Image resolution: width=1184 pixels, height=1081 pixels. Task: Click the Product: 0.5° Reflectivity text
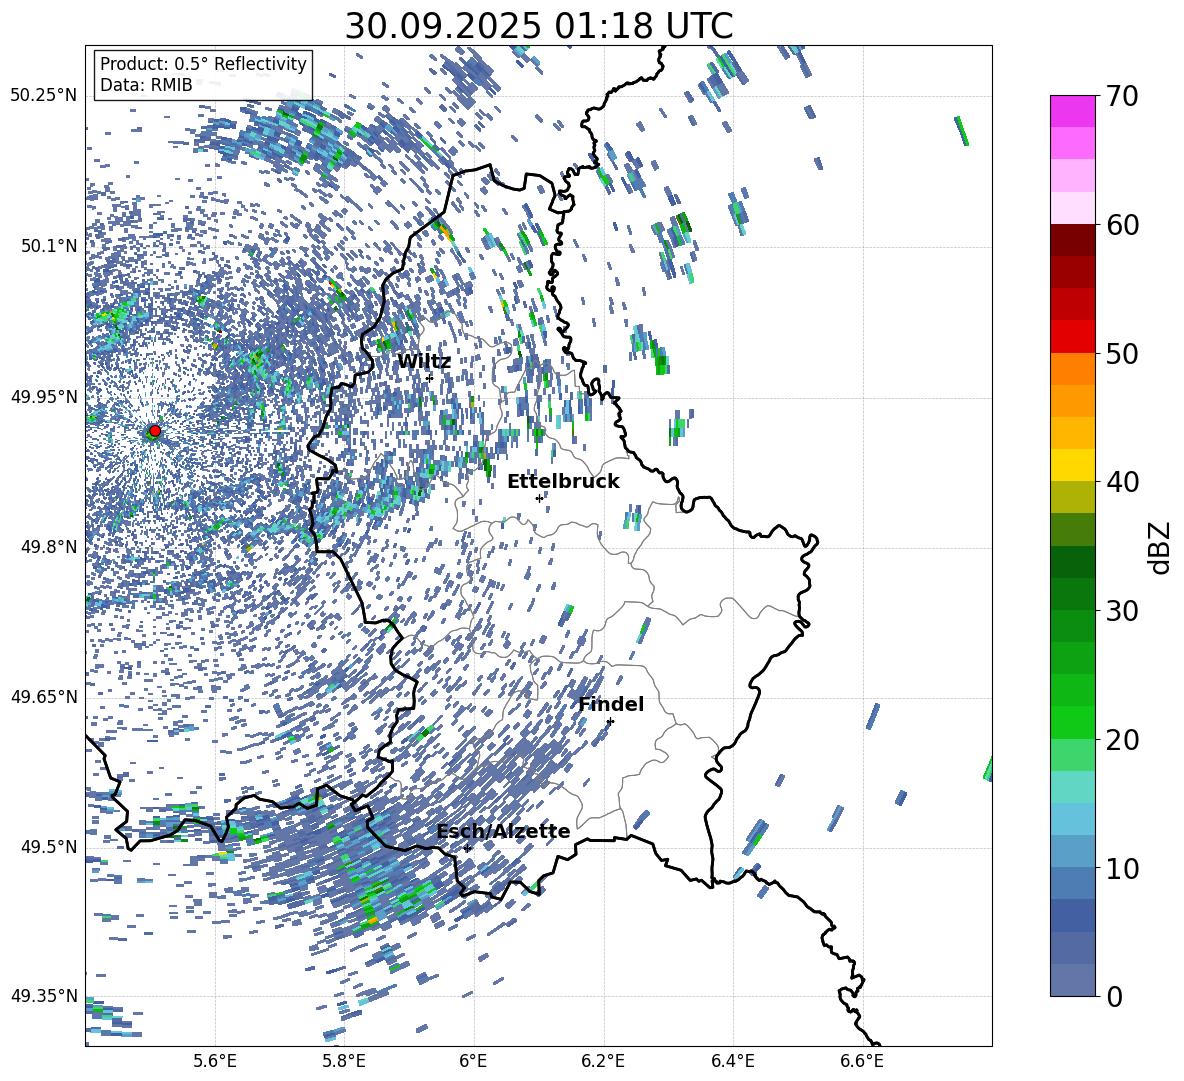point(203,64)
